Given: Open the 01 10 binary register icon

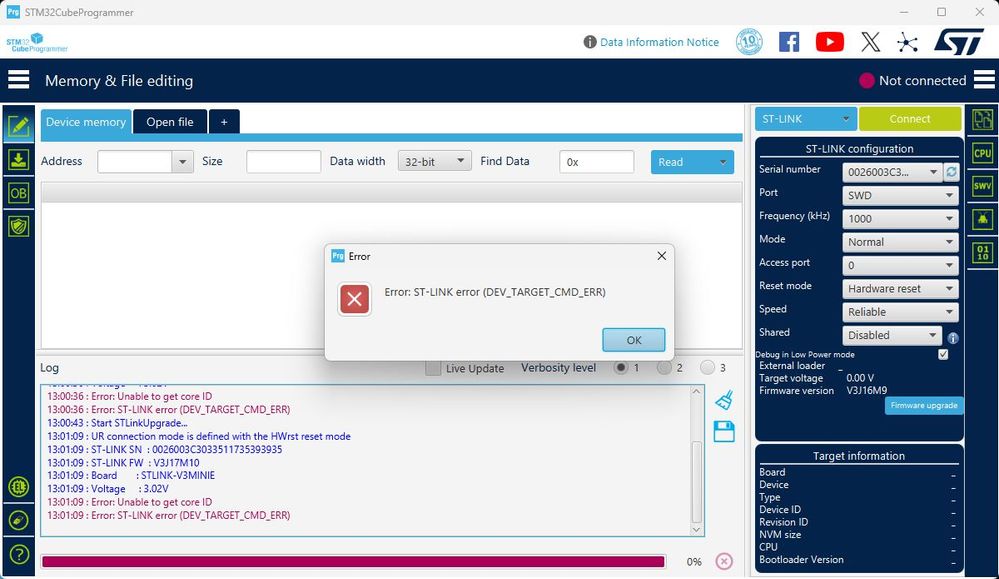Looking at the screenshot, I should pyautogui.click(x=982, y=253).
